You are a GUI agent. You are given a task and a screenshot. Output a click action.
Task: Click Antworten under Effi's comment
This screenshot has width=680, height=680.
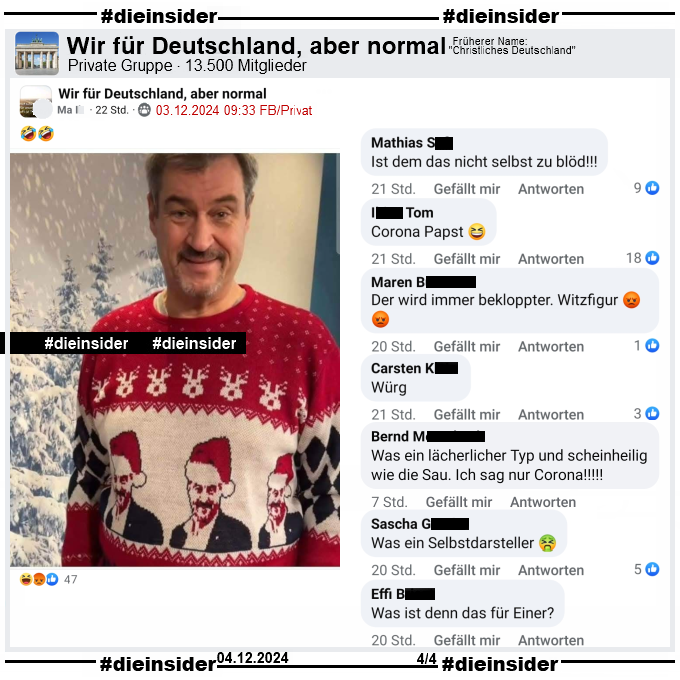(x=551, y=641)
